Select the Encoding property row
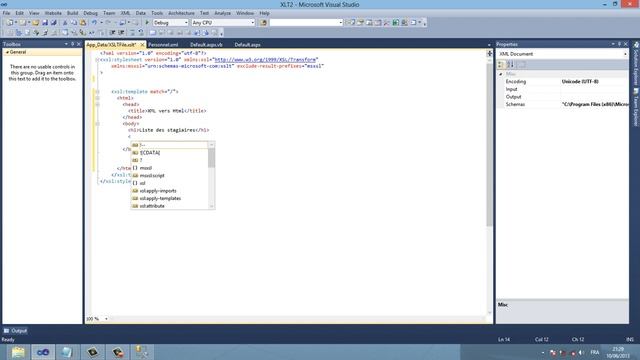The height and width of the screenshot is (360, 640). click(562, 82)
